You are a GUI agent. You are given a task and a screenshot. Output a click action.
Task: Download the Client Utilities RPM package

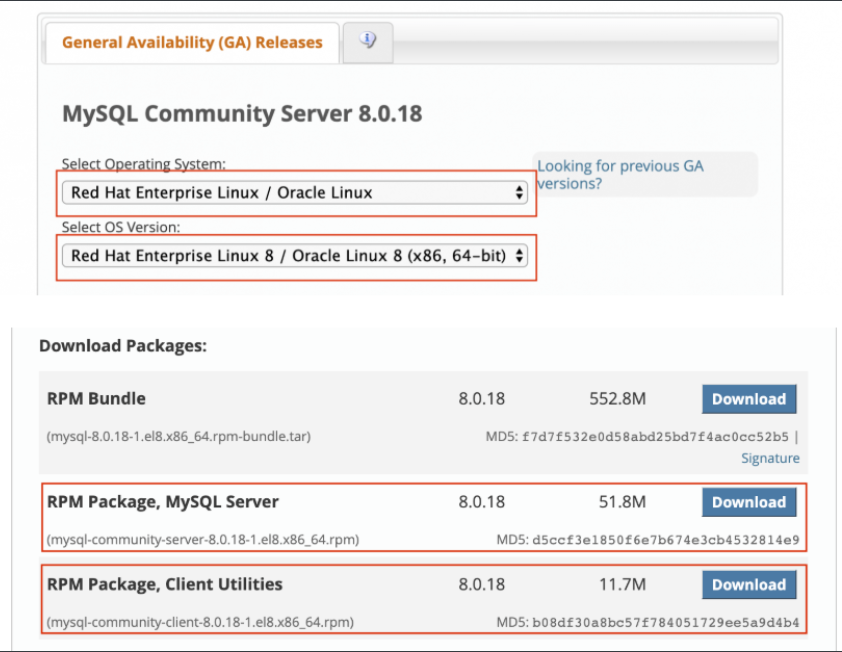pos(749,585)
